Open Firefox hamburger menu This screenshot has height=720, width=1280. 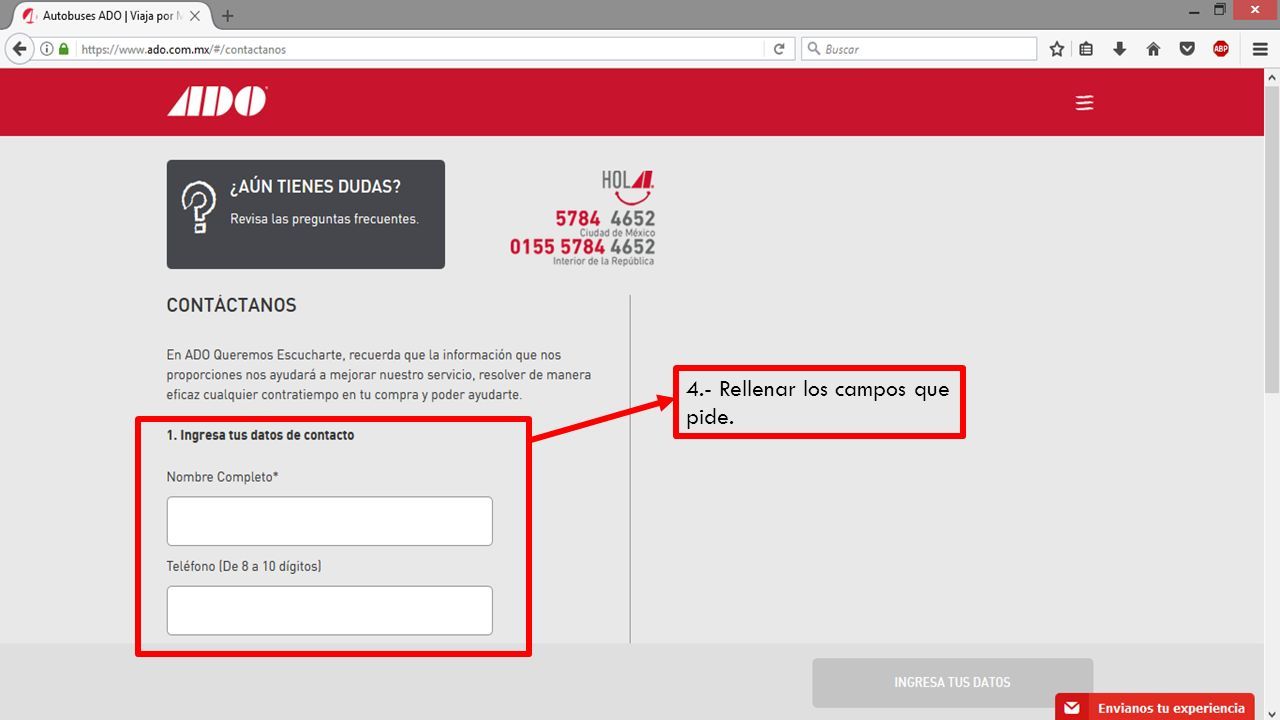coord(1260,49)
